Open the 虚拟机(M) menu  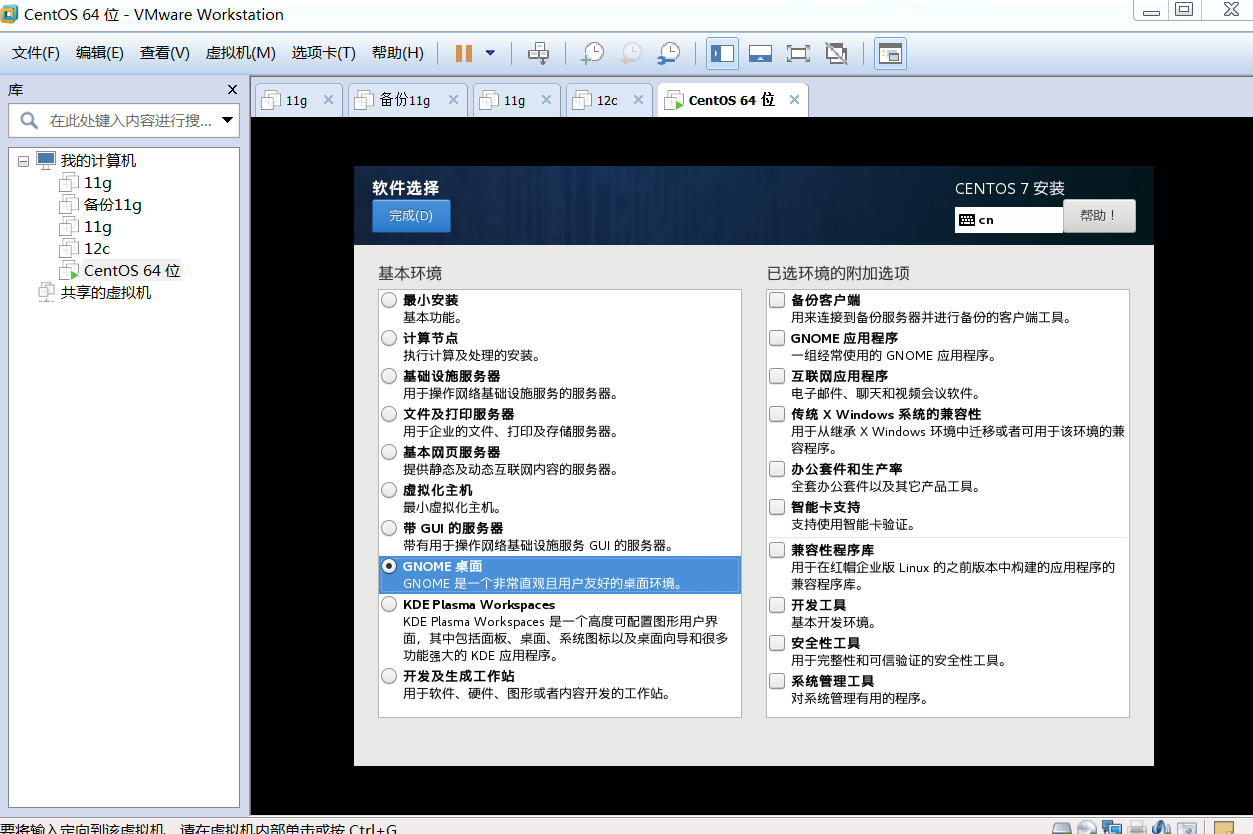[x=240, y=53]
